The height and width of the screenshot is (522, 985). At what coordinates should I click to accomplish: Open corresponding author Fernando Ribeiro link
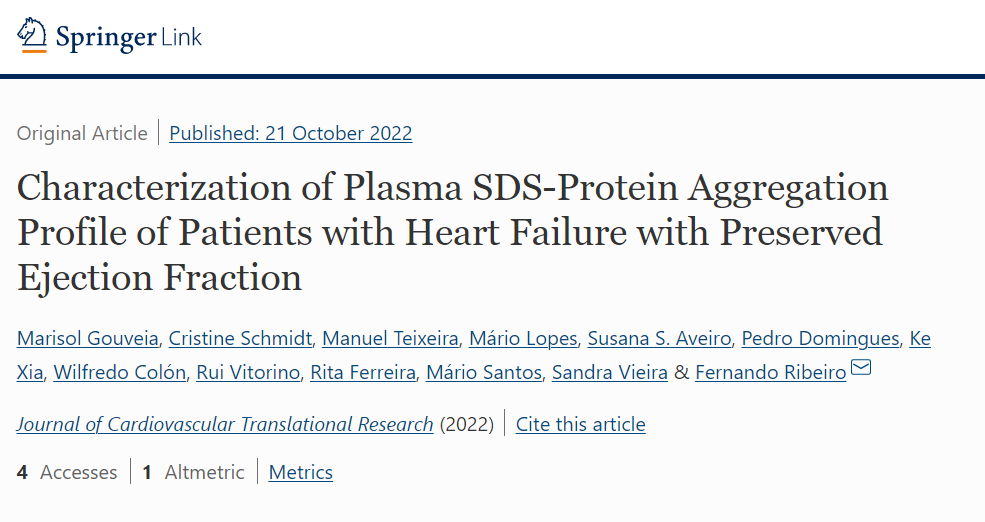click(771, 372)
